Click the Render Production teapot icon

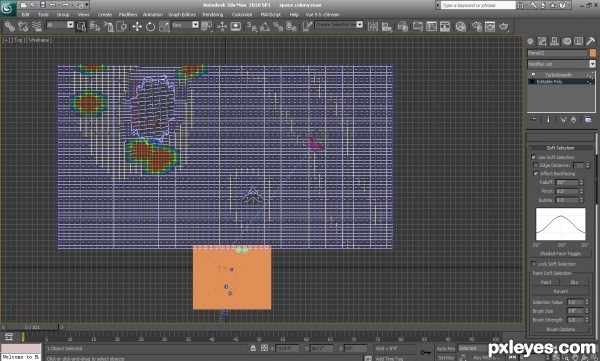(x=504, y=26)
